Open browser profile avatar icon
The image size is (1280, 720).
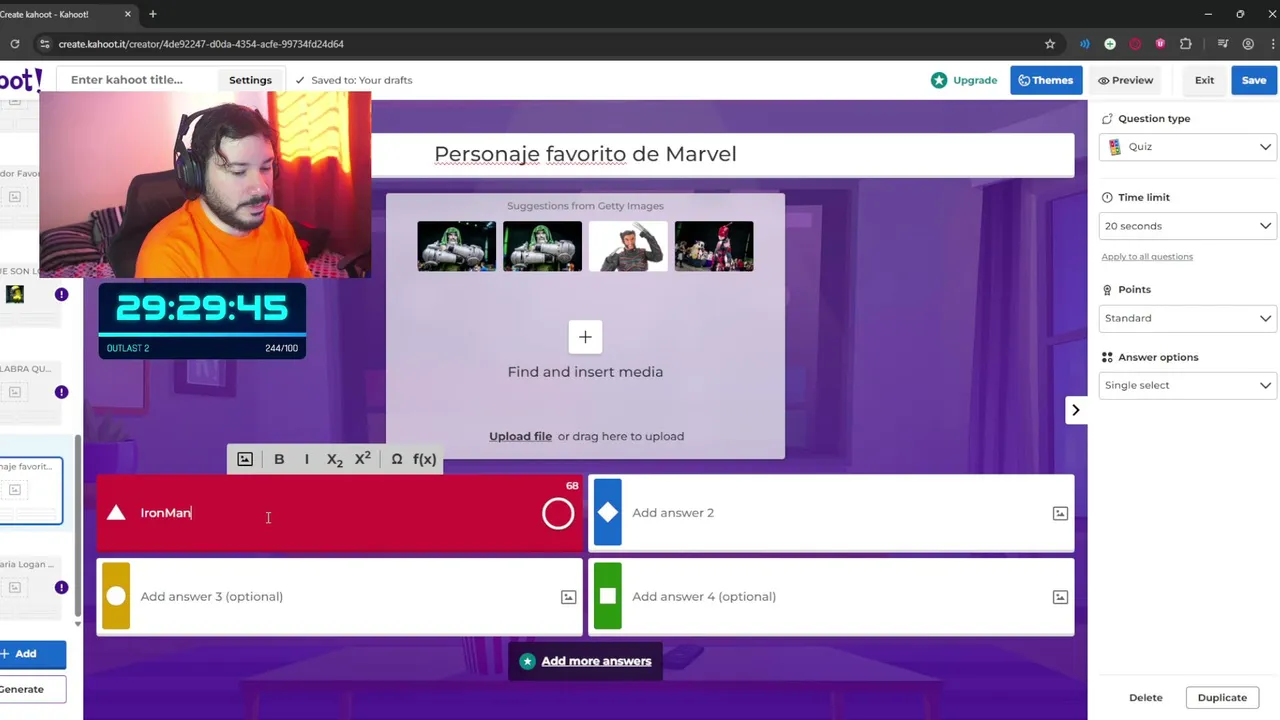point(1248,44)
